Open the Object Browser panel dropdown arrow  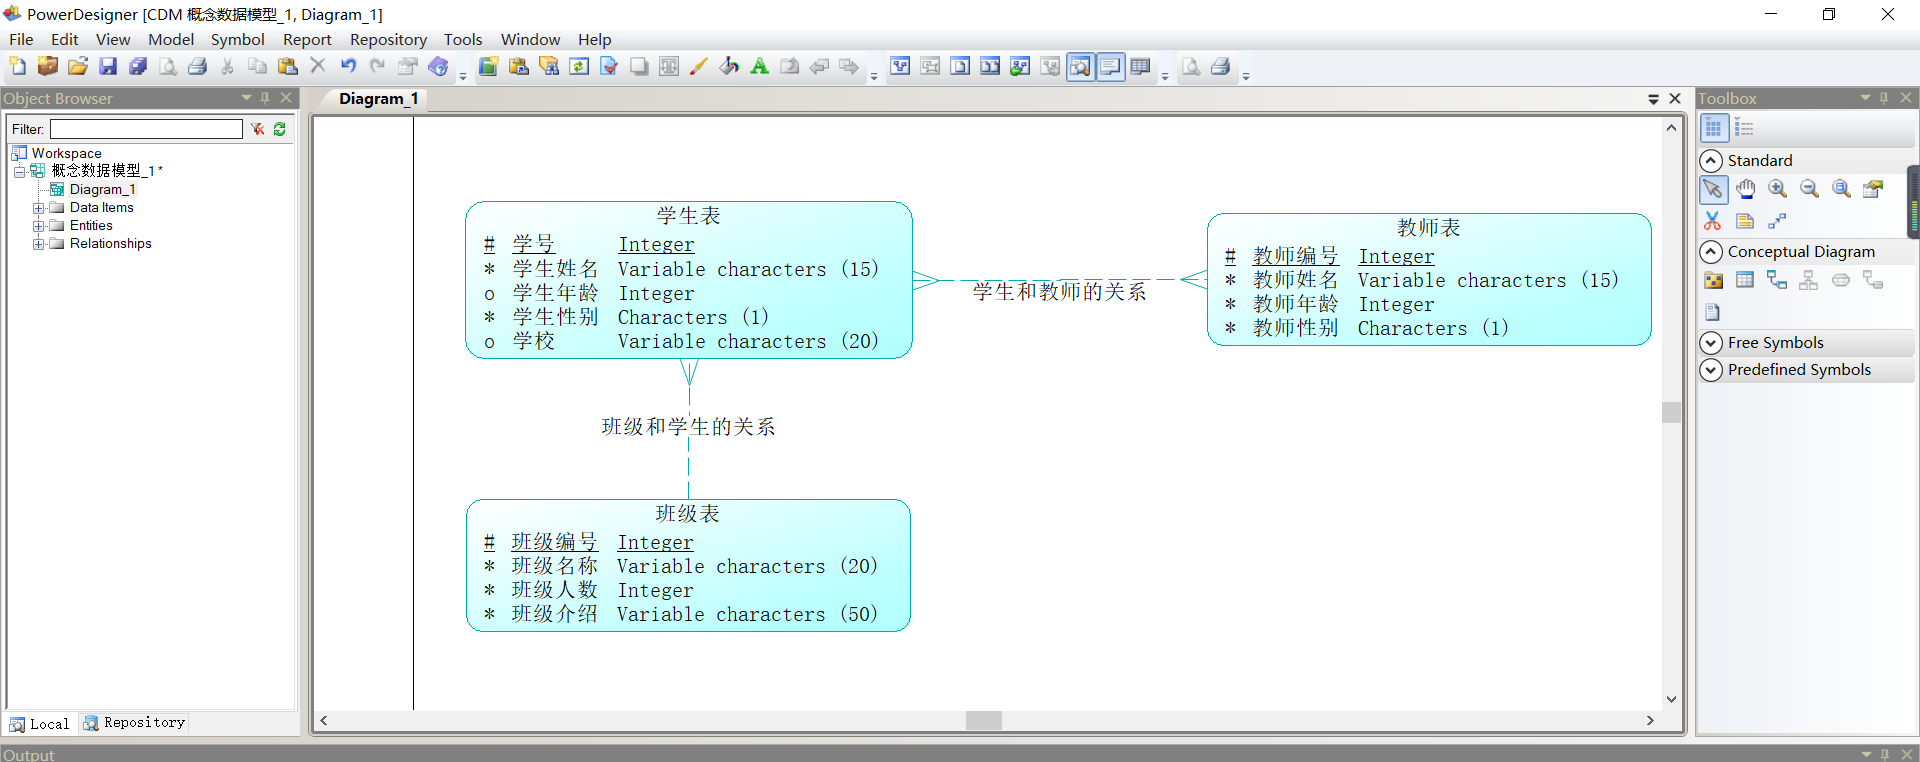tap(246, 98)
